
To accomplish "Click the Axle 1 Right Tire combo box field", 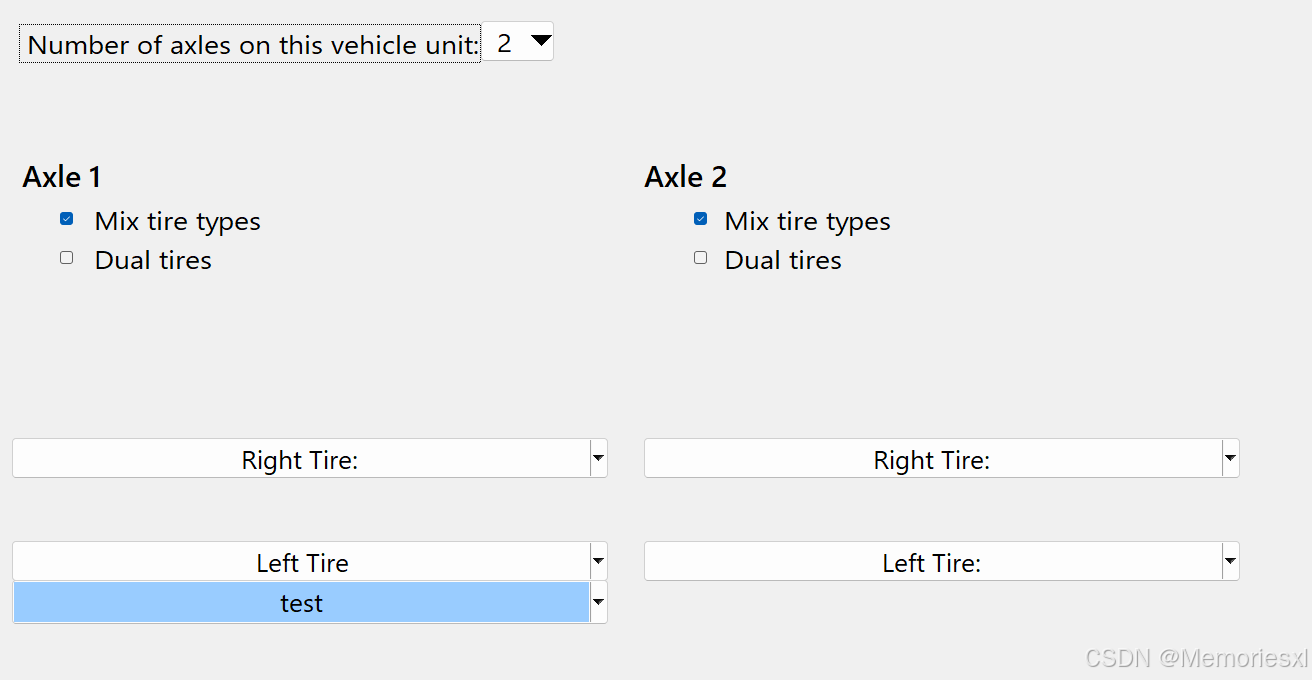I will coord(300,459).
